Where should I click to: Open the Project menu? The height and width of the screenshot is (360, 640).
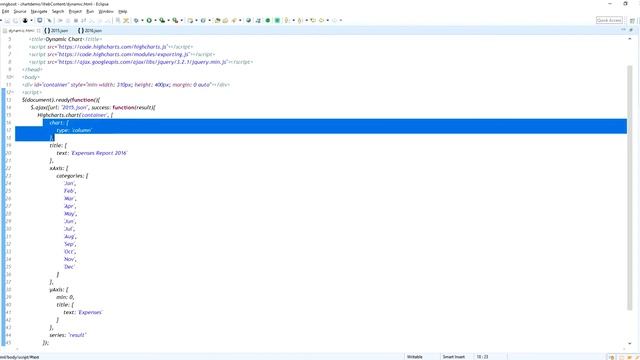click(75, 11)
